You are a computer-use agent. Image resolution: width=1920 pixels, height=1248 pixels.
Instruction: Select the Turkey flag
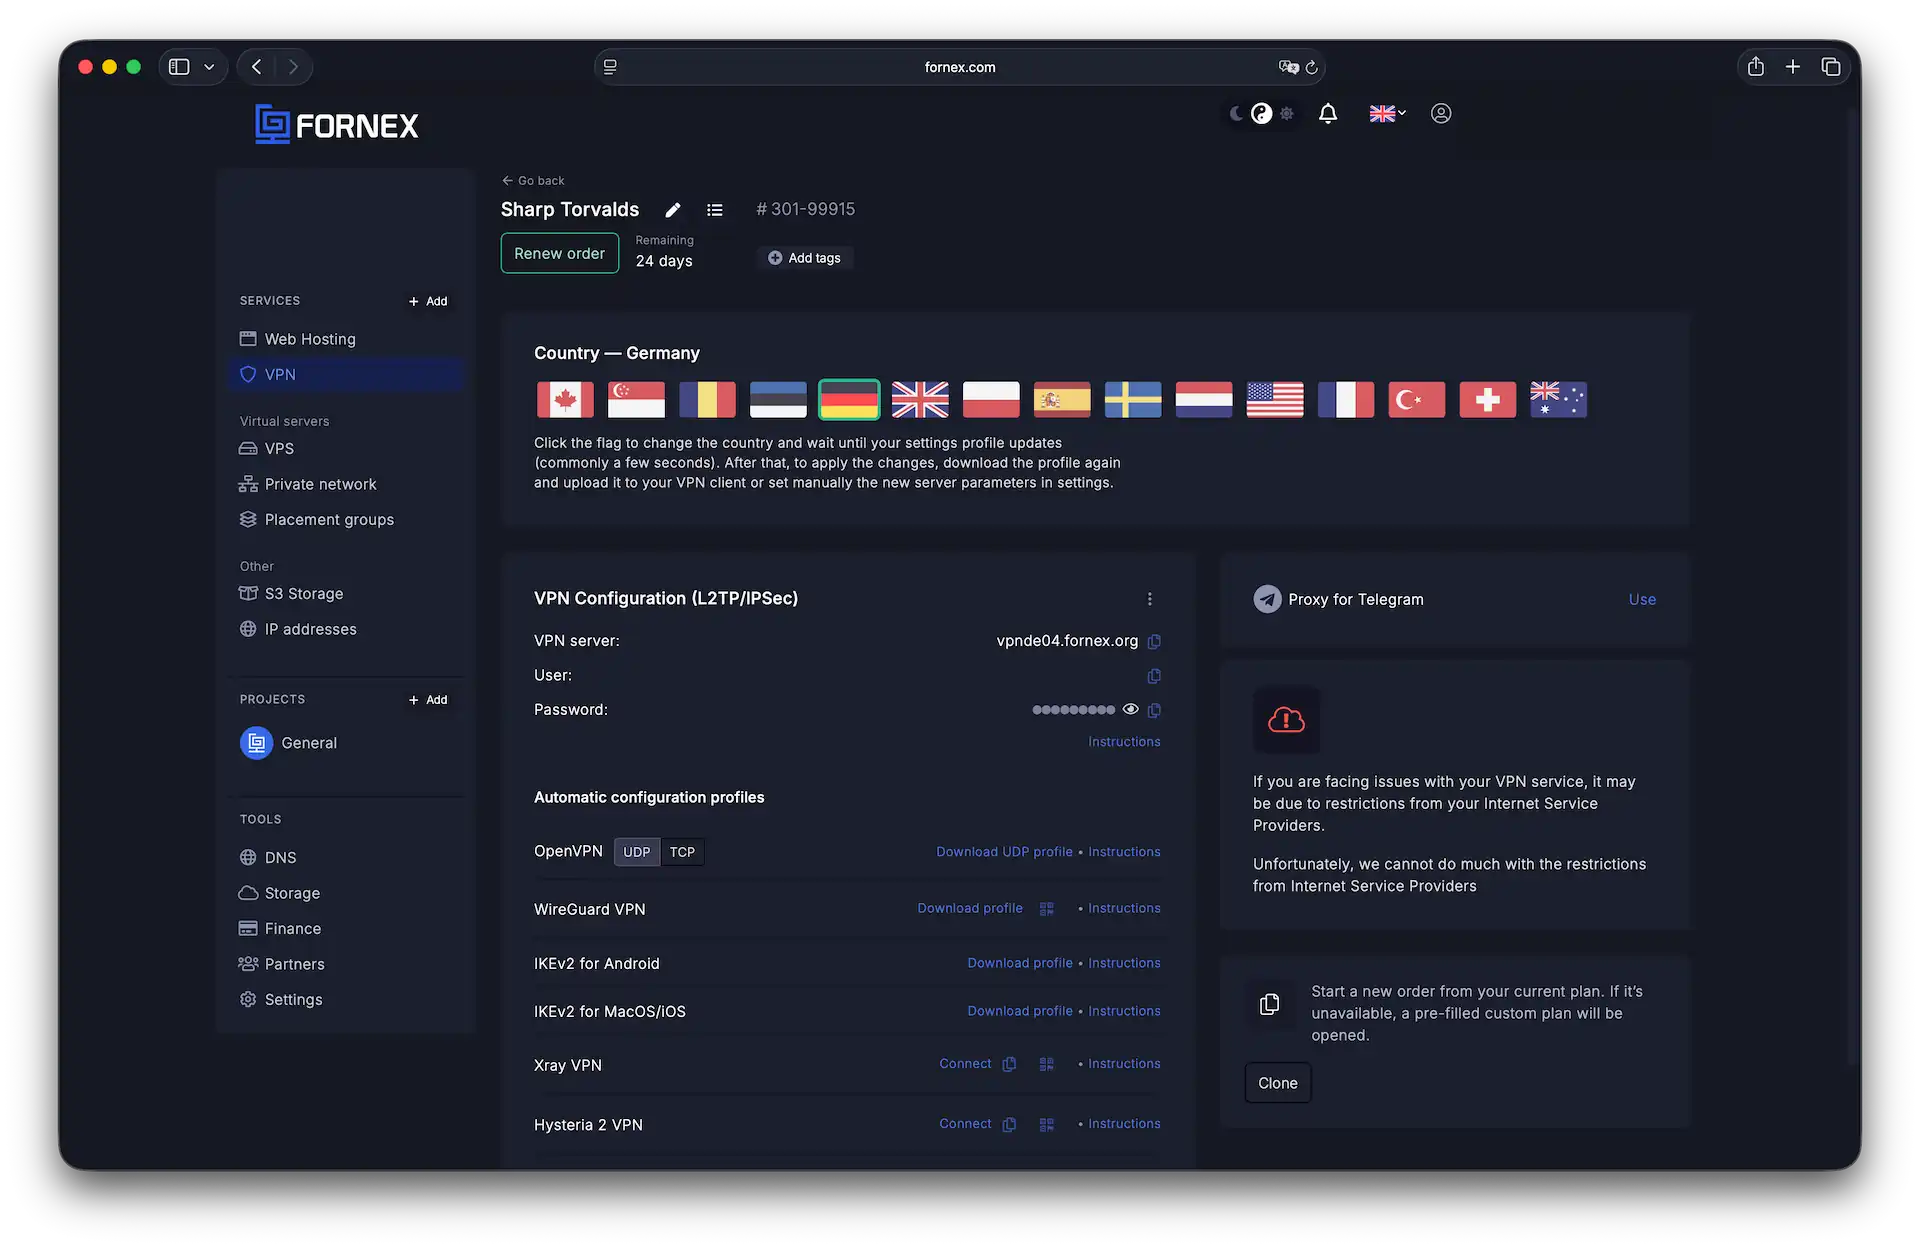[x=1417, y=400]
